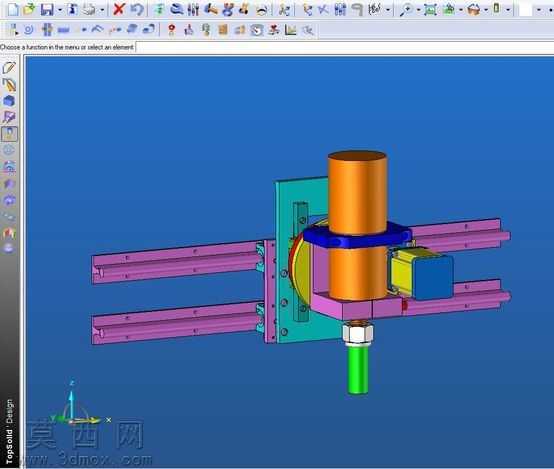Viewport: 554px width, 469px height.
Task: Click the gray paragraph-shaped icon in top toolbar
Action: 358,9
